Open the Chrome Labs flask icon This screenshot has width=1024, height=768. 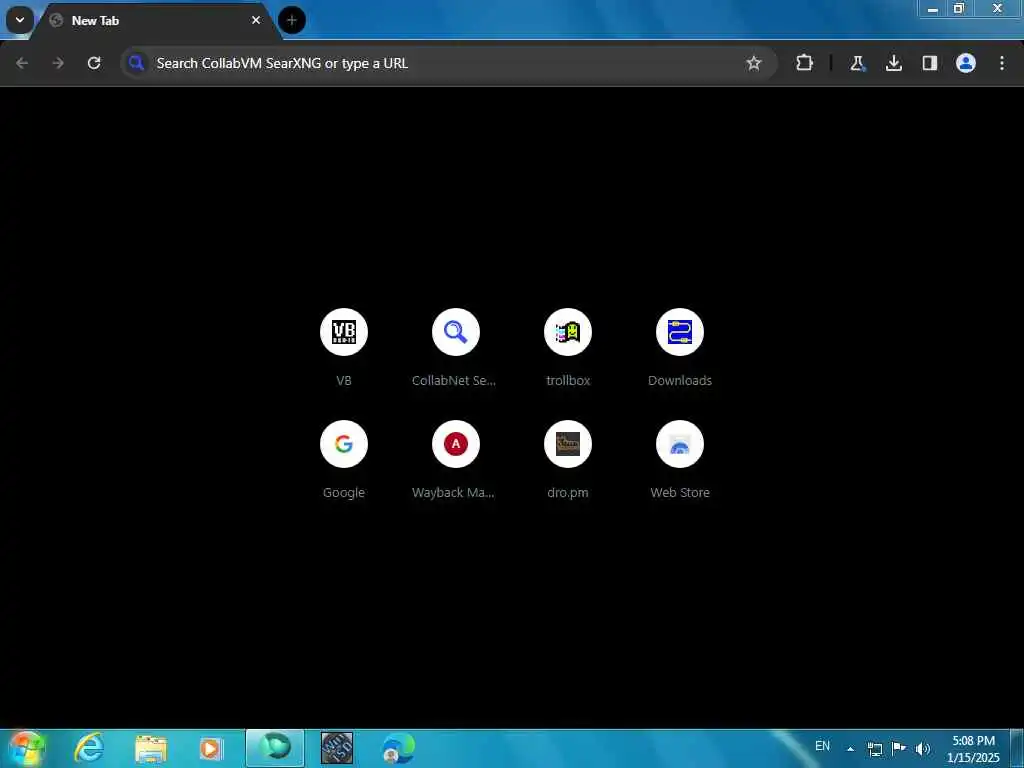(857, 63)
